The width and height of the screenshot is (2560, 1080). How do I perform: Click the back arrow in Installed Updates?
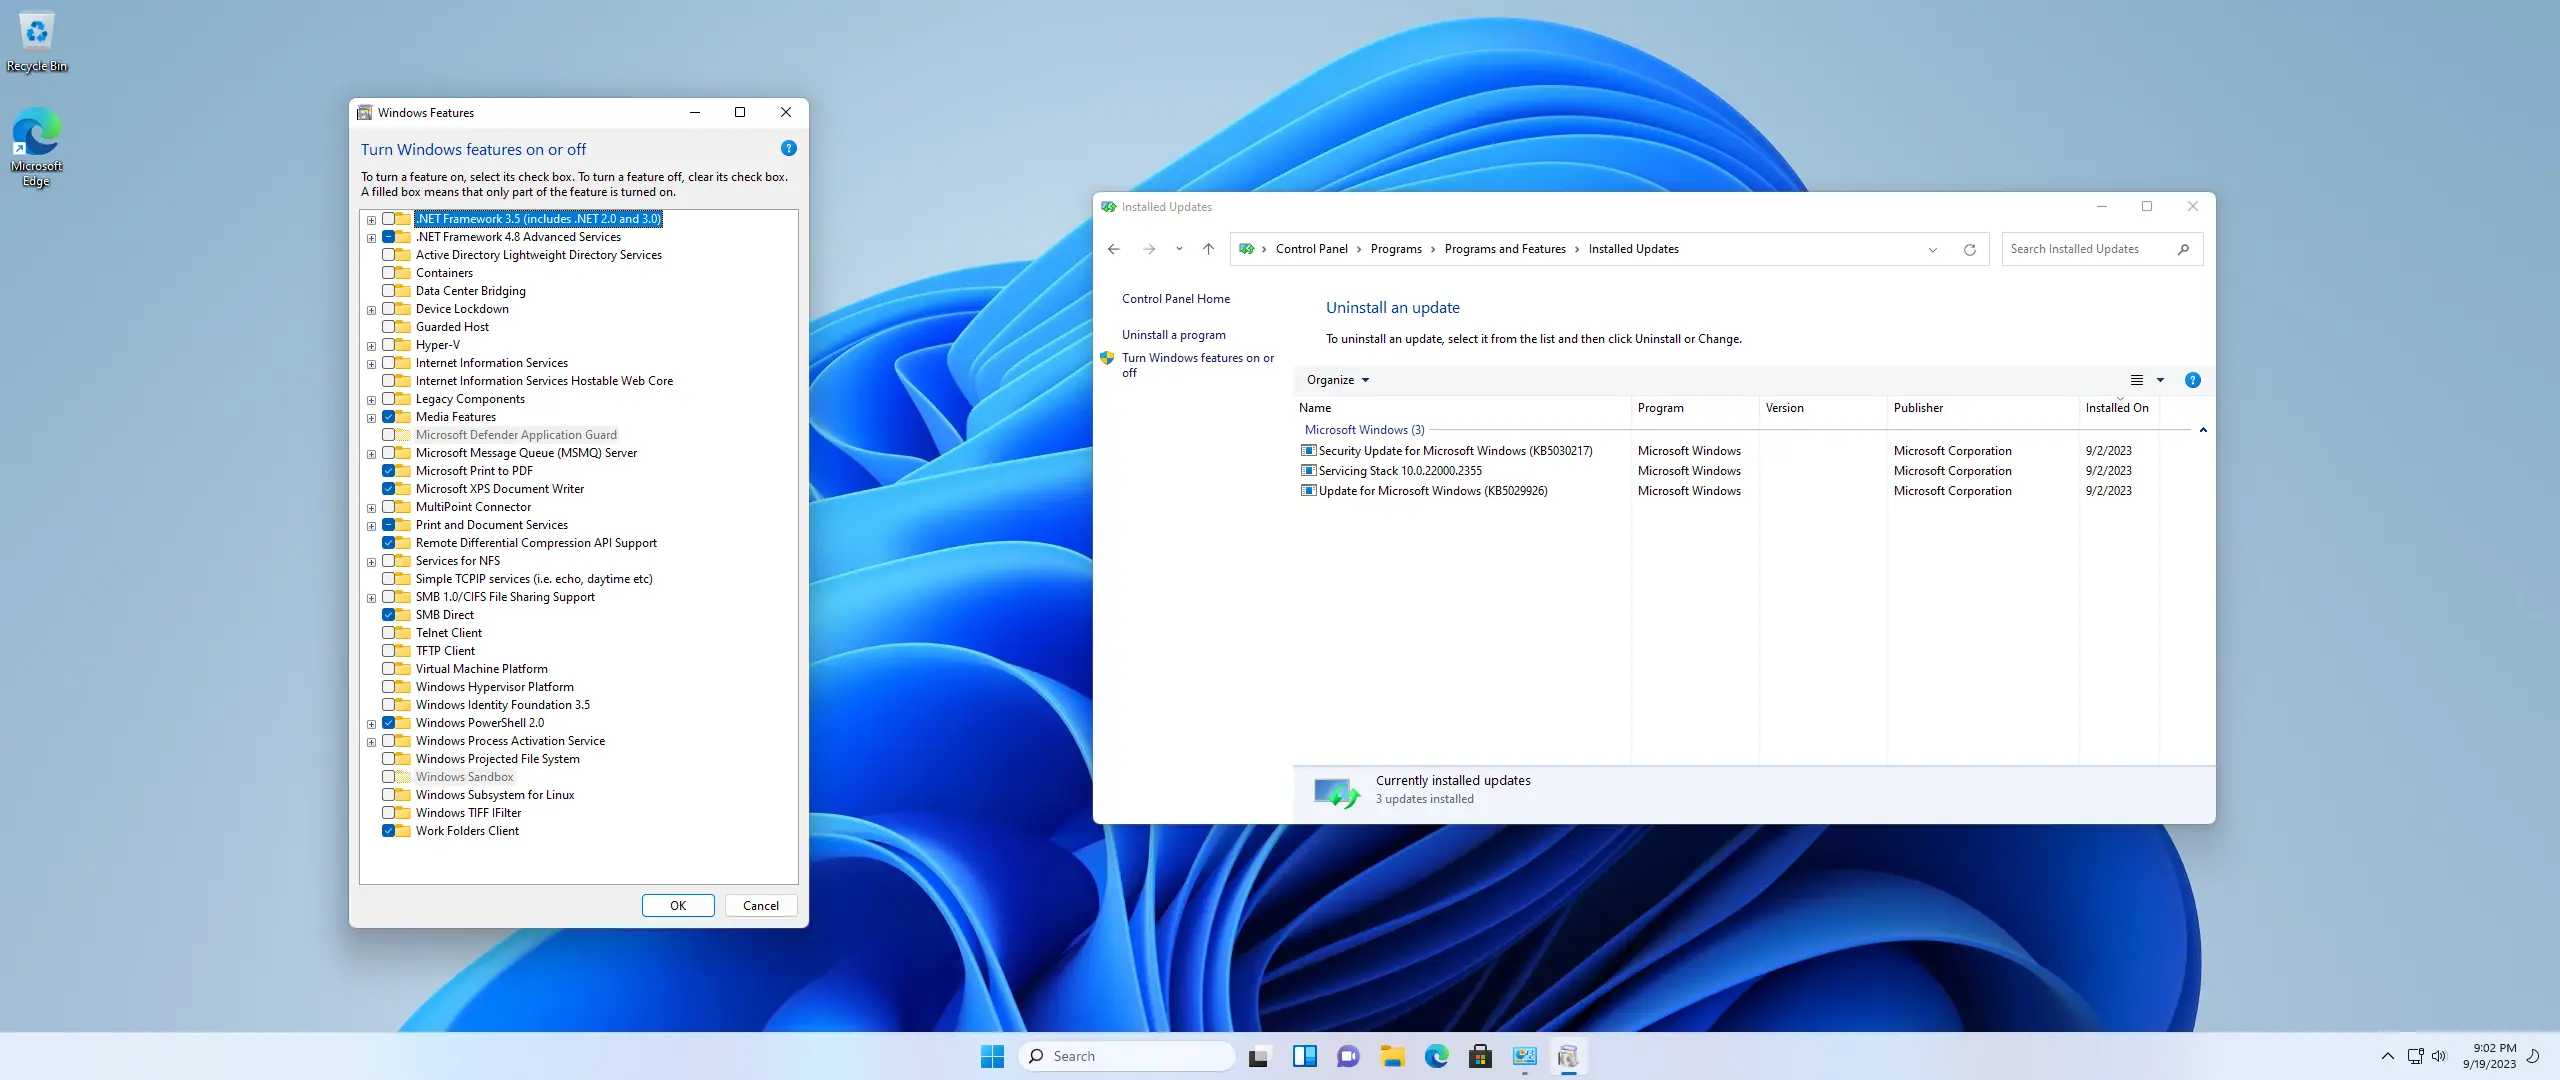pos(1114,249)
